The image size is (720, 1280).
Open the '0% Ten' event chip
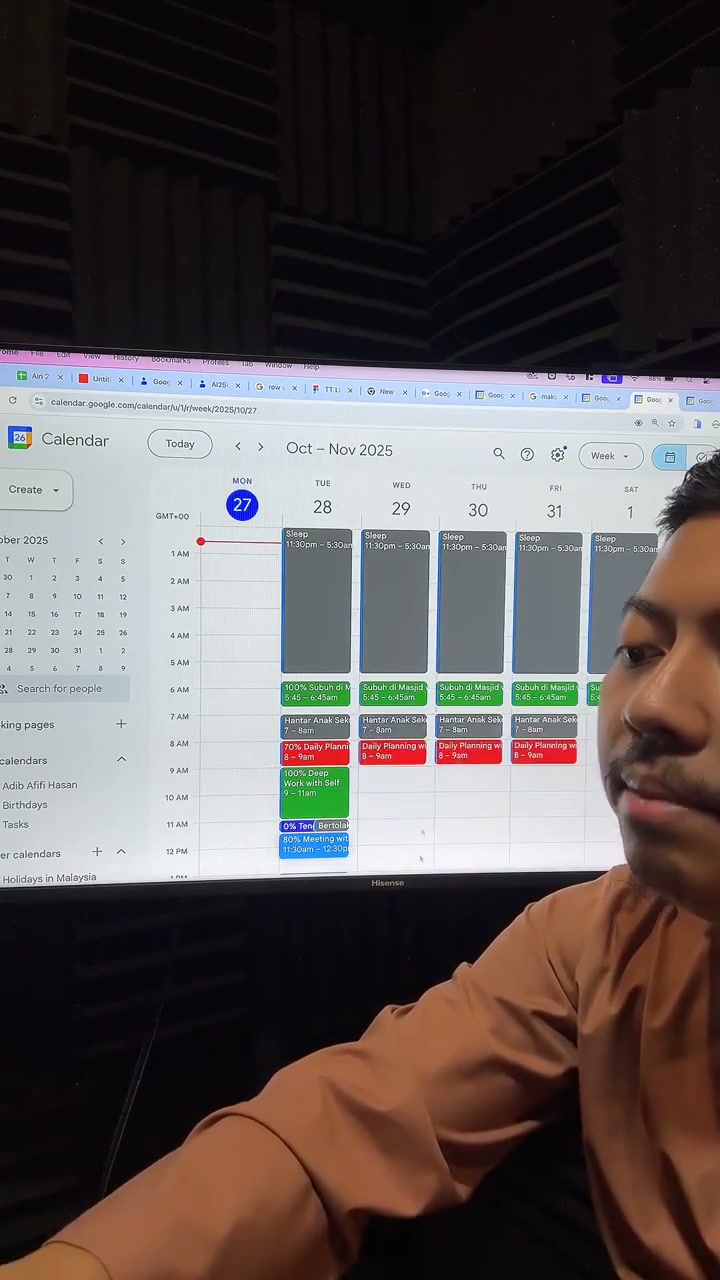pyautogui.click(x=298, y=826)
